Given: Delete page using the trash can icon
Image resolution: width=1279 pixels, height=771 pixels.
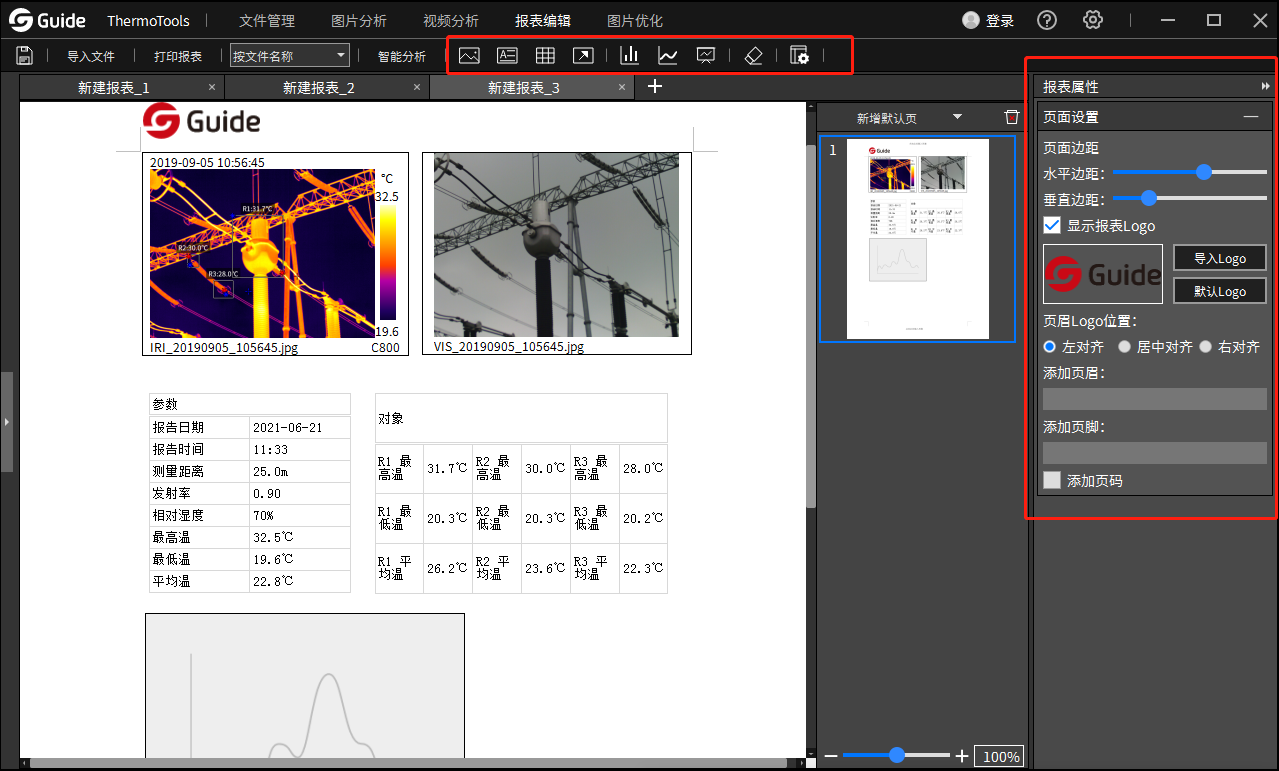Looking at the screenshot, I should (x=1012, y=117).
